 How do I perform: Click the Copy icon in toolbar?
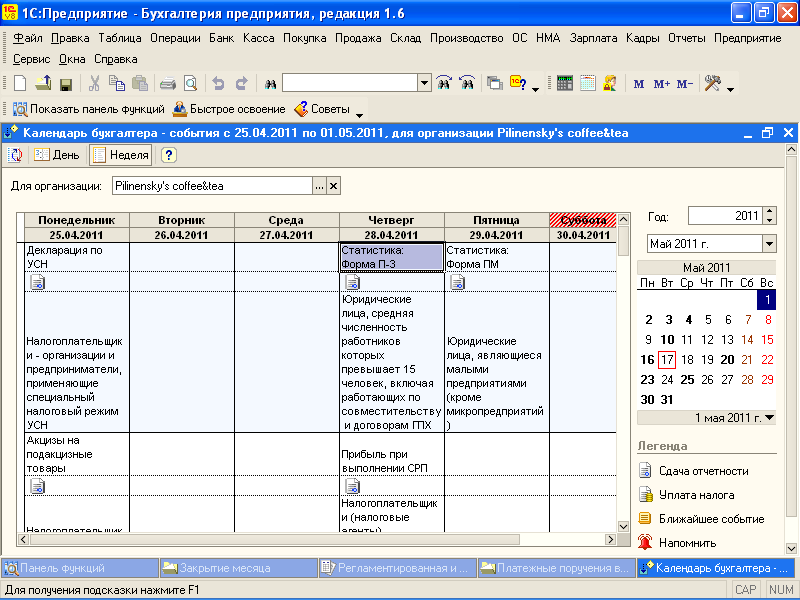click(117, 83)
